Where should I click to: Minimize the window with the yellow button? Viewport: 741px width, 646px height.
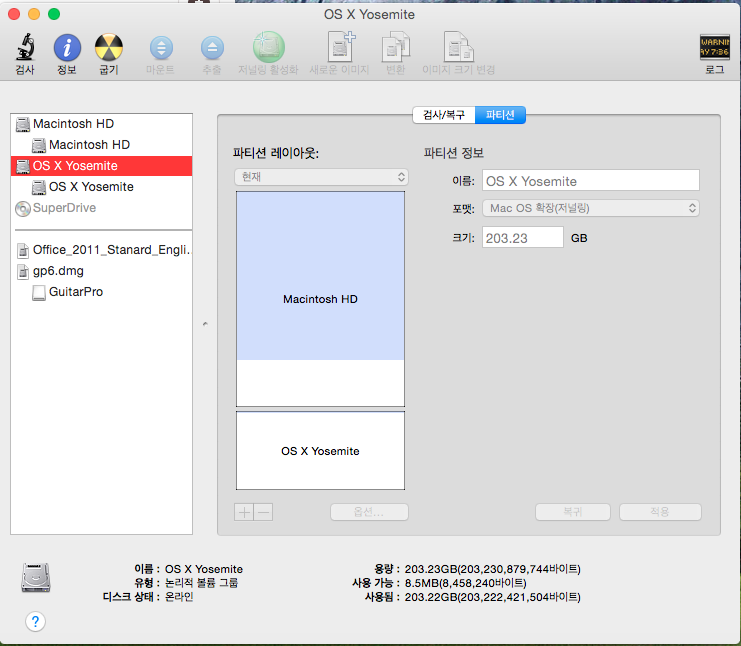[x=34, y=14]
